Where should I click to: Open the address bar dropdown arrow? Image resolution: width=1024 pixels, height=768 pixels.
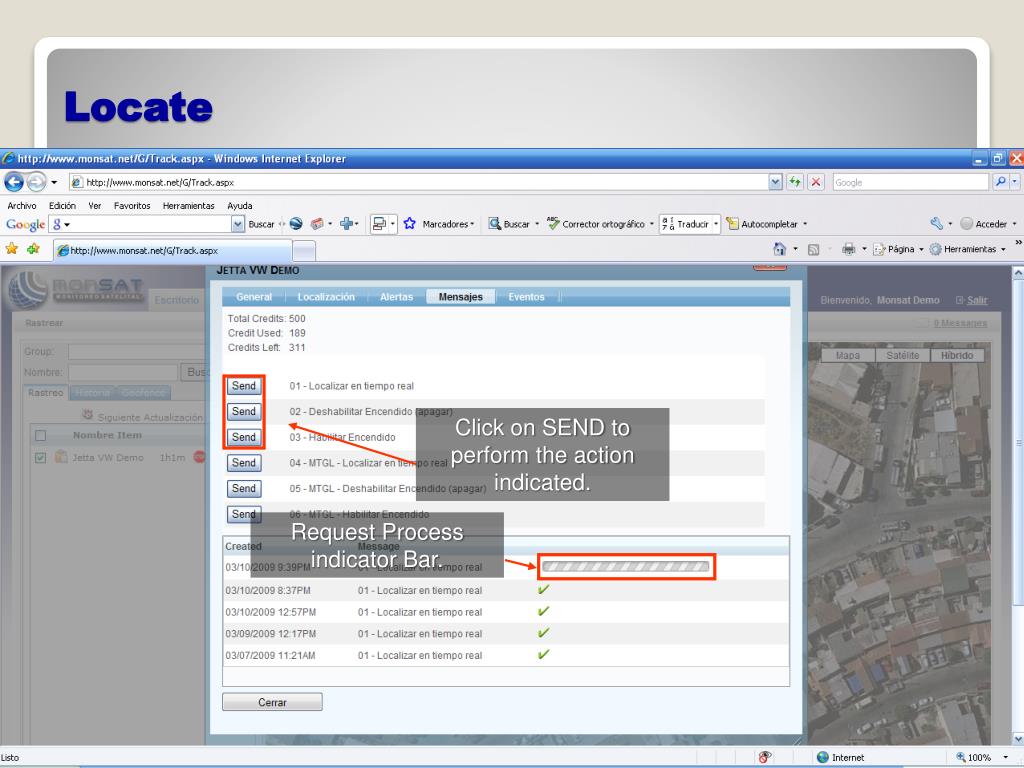point(775,182)
